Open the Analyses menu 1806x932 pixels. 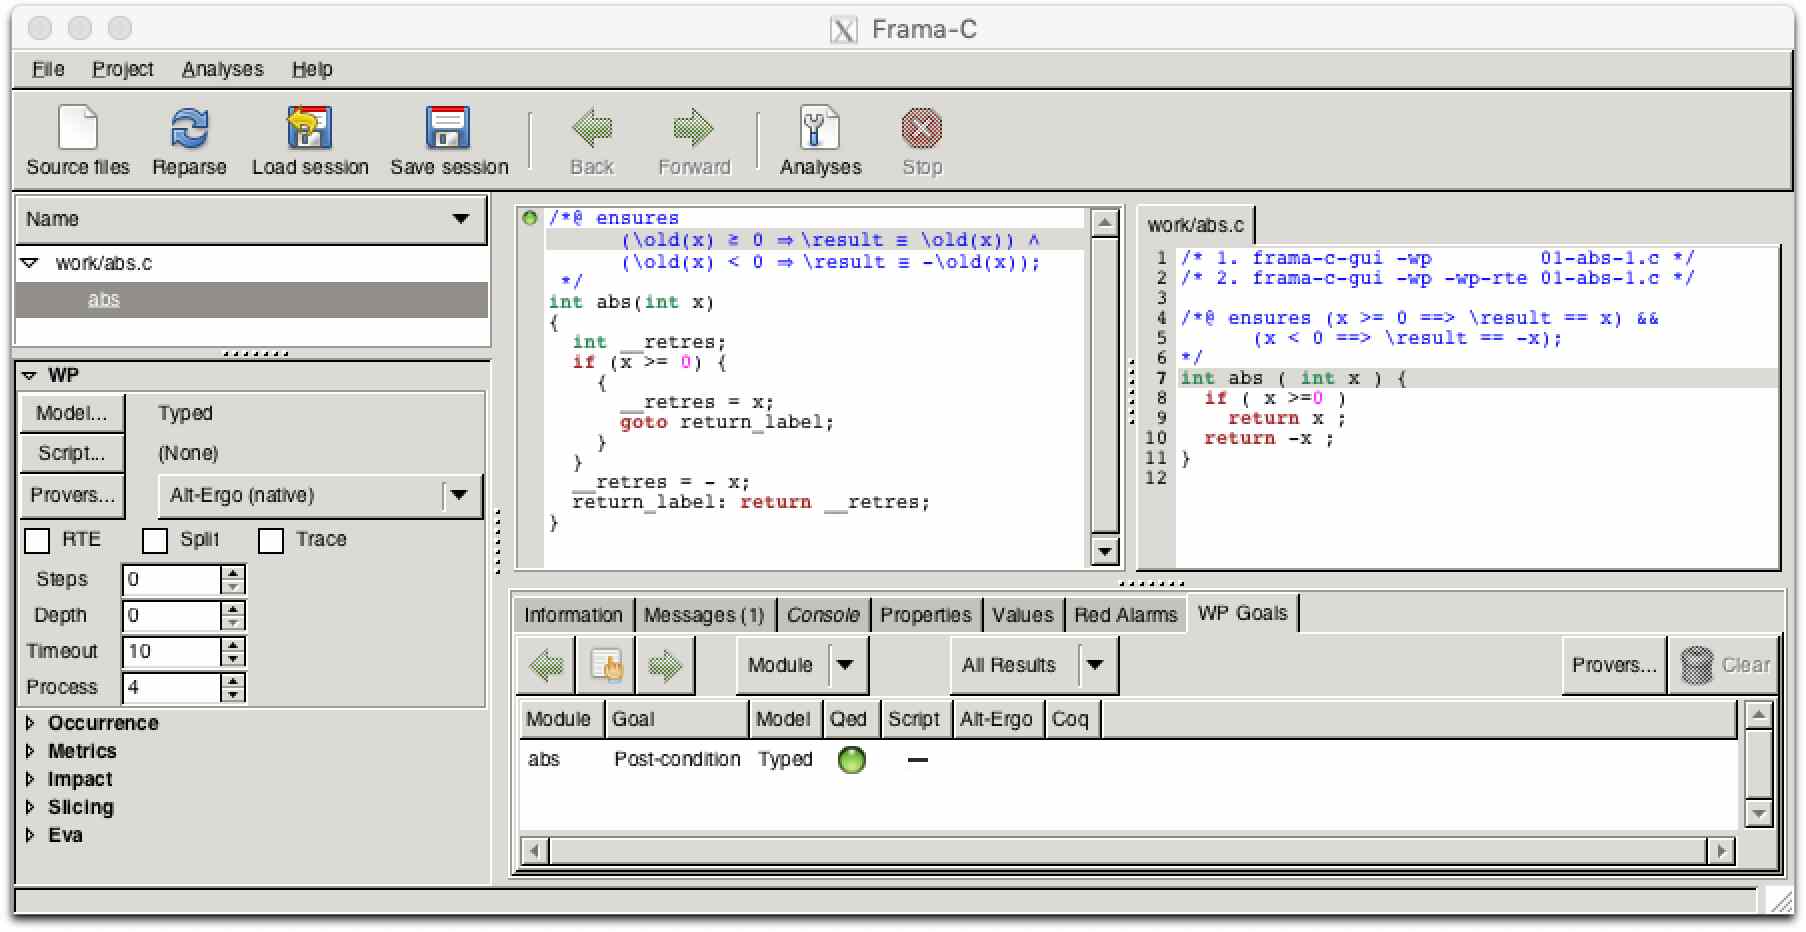222,69
